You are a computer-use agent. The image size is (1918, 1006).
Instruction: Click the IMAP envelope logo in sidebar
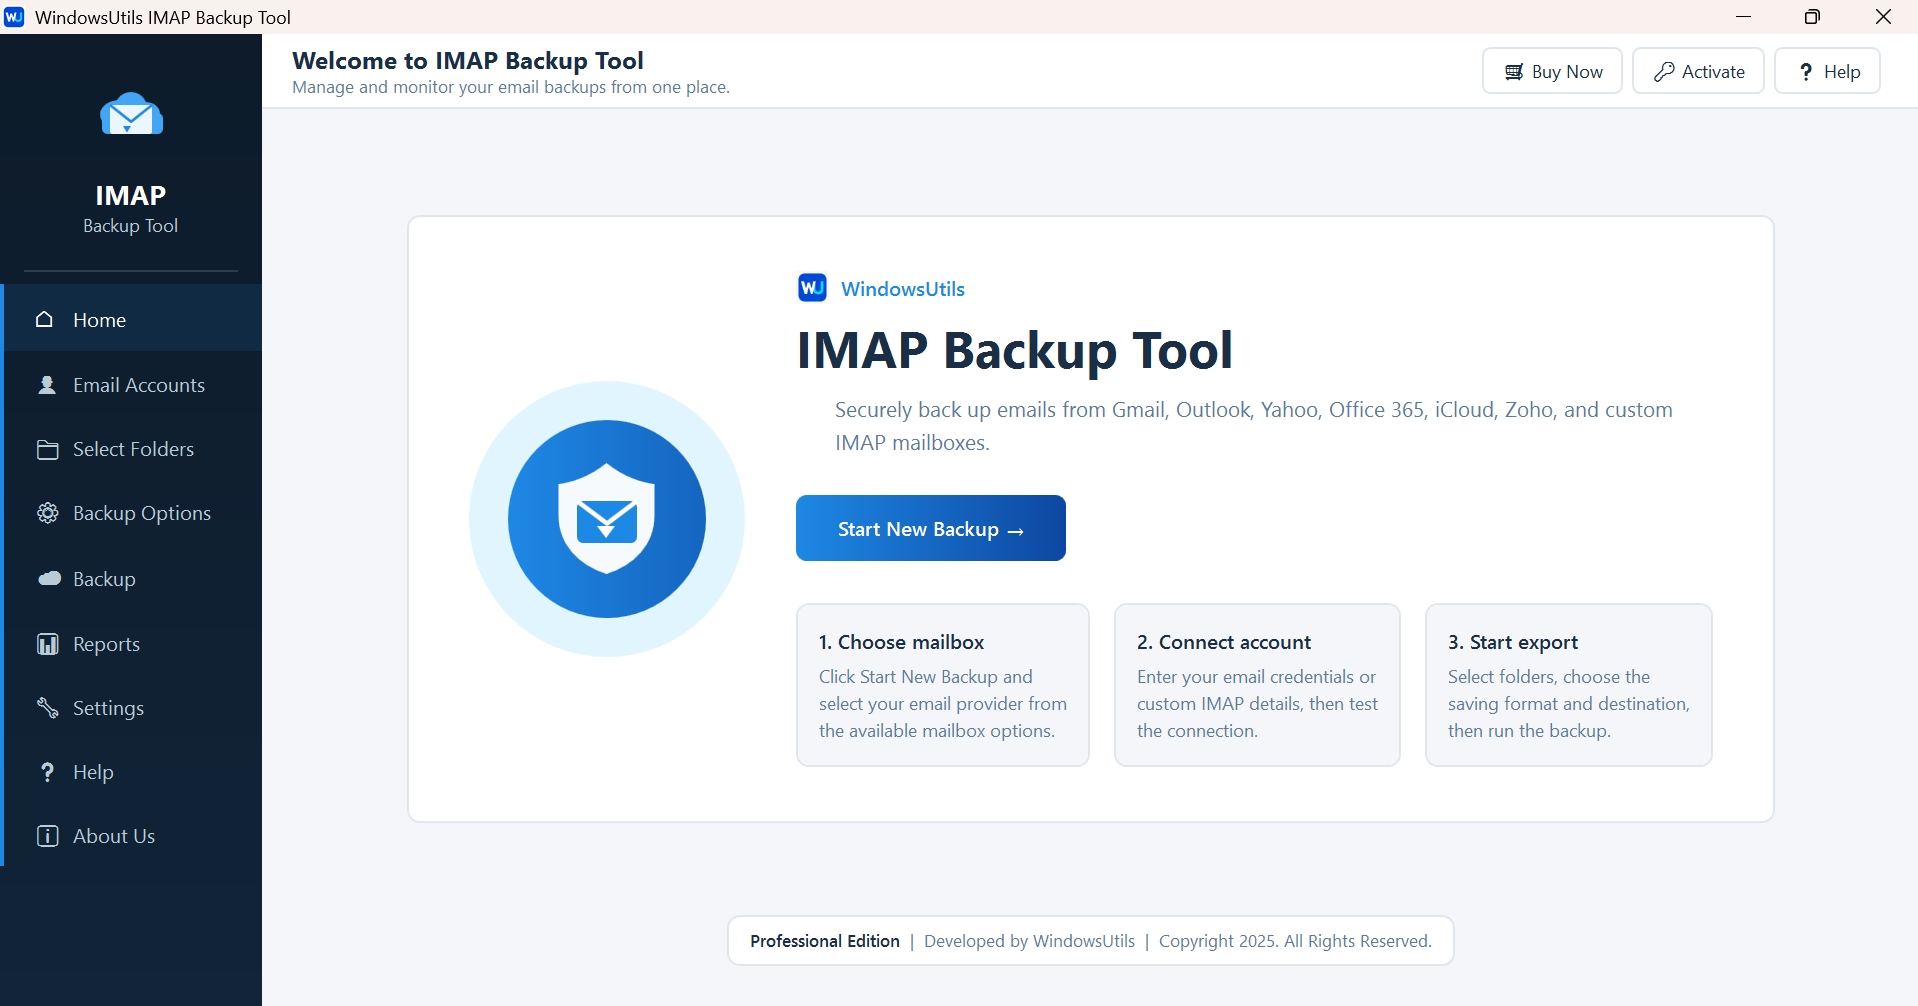[x=131, y=114]
